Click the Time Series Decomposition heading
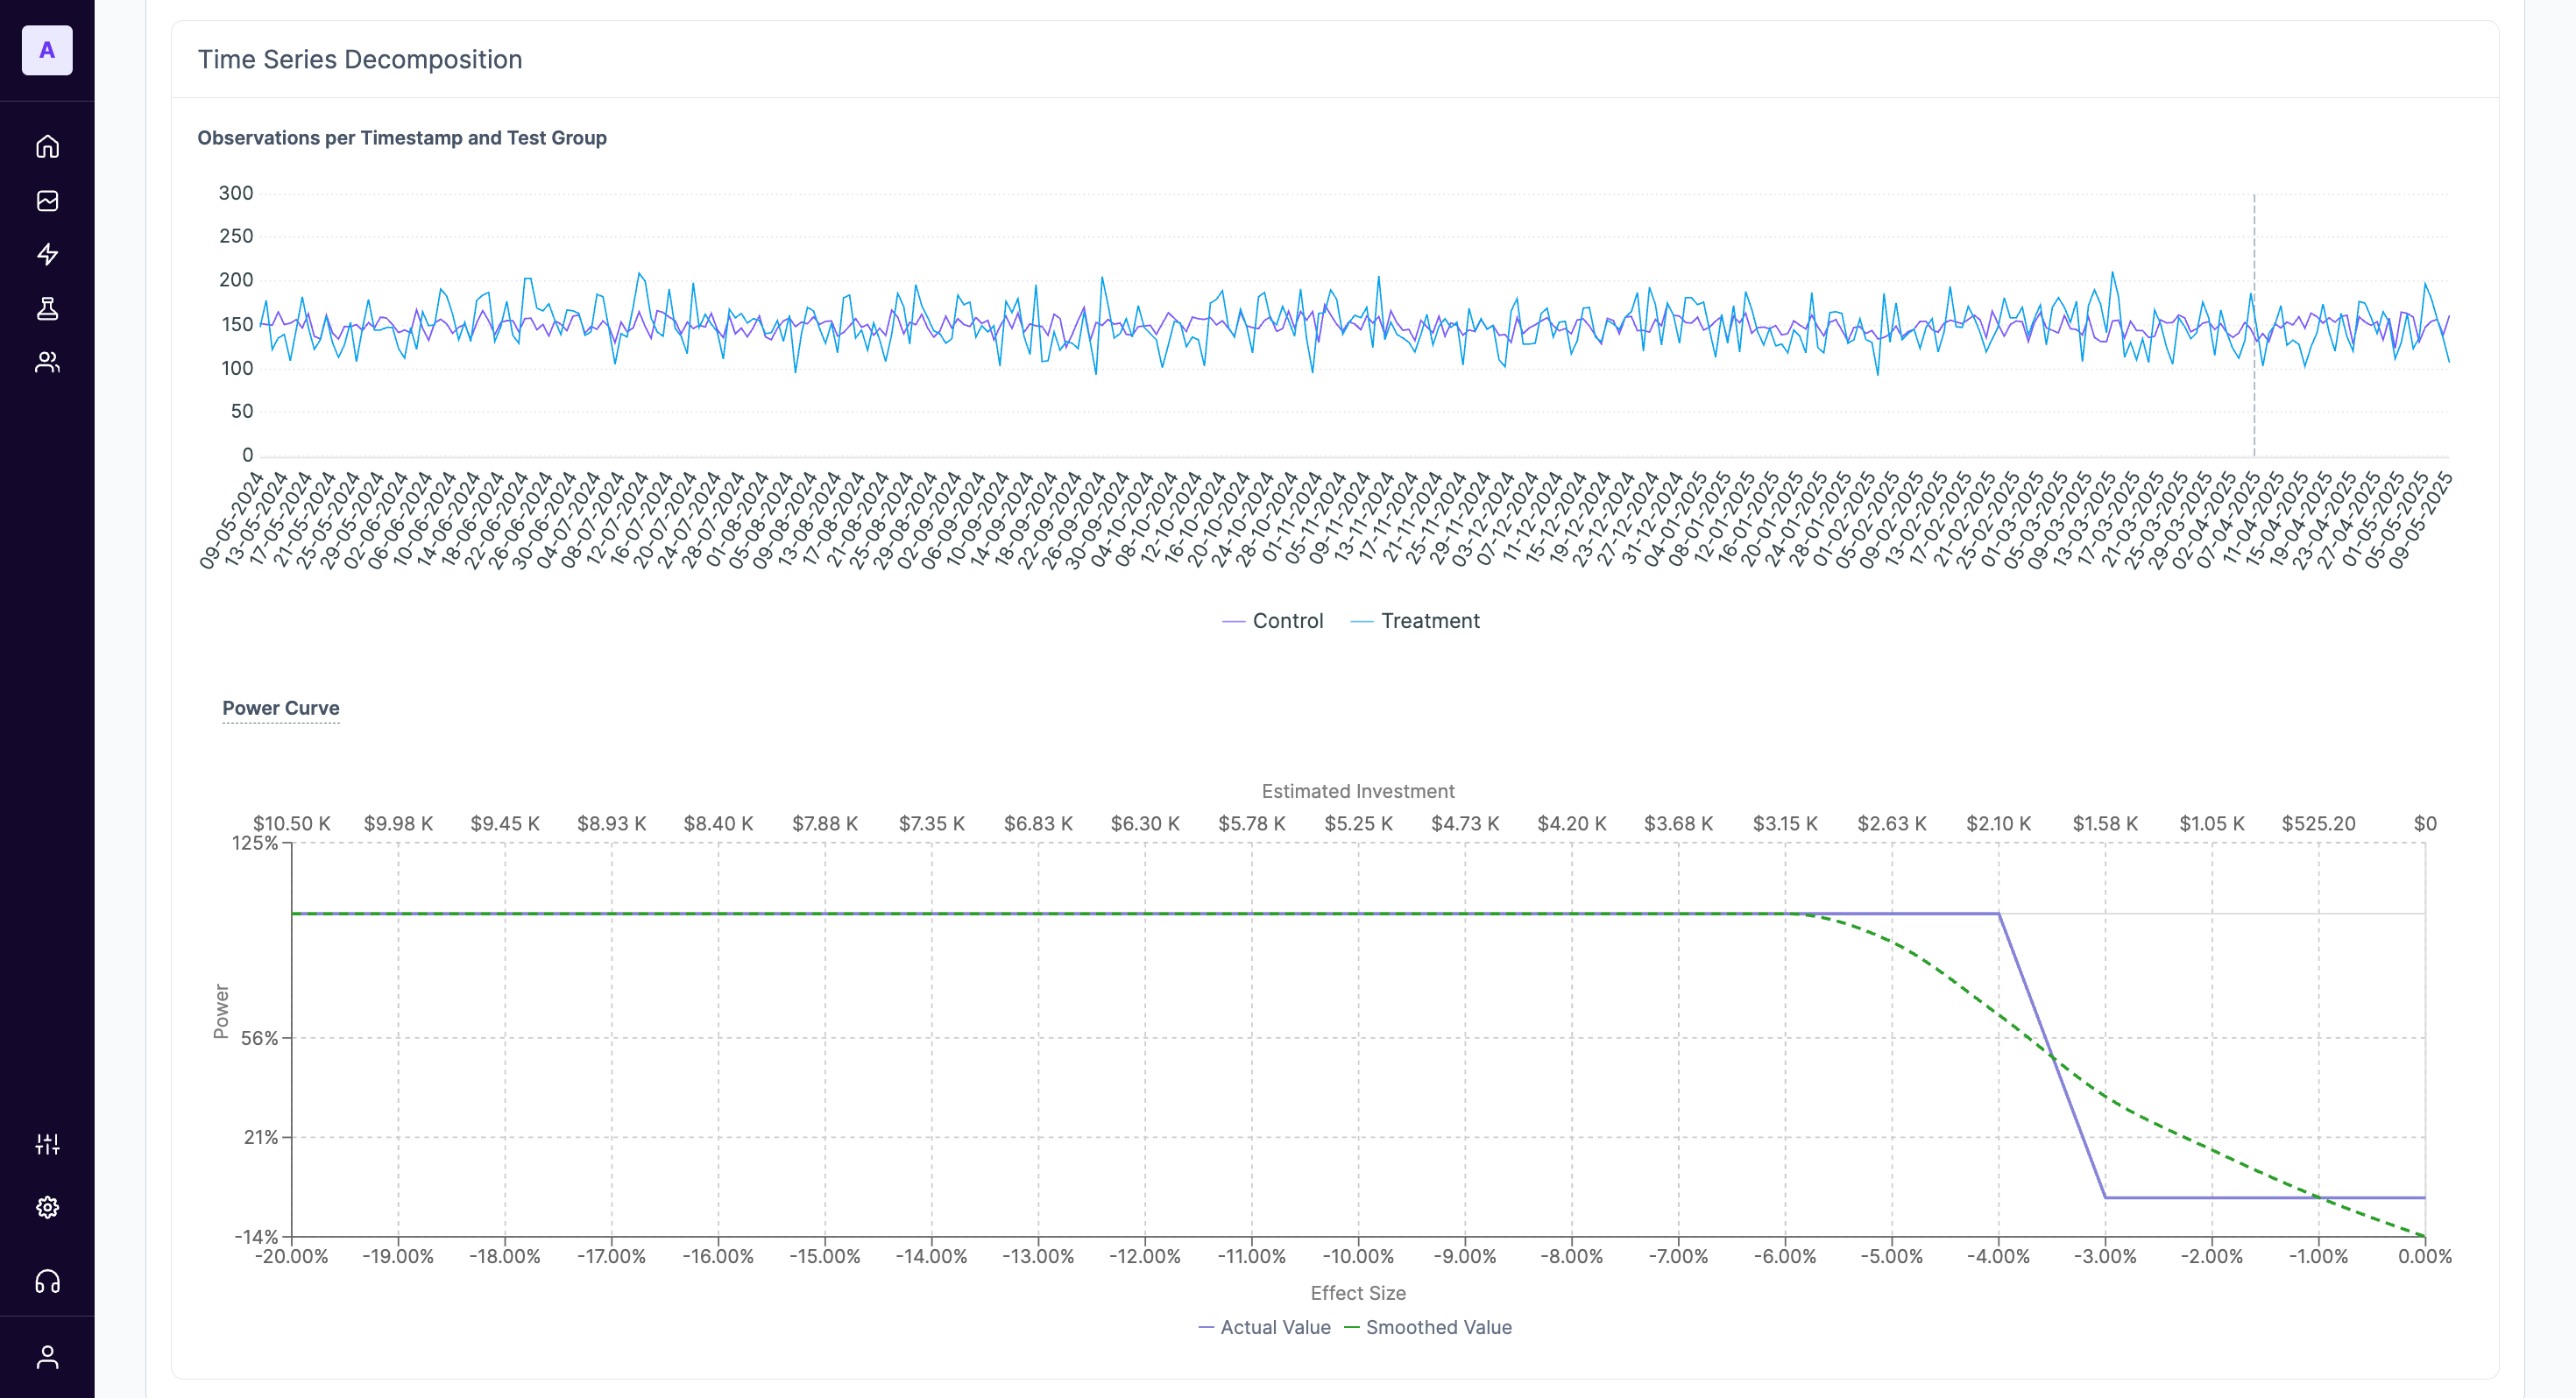The width and height of the screenshot is (2576, 1398). pos(360,59)
